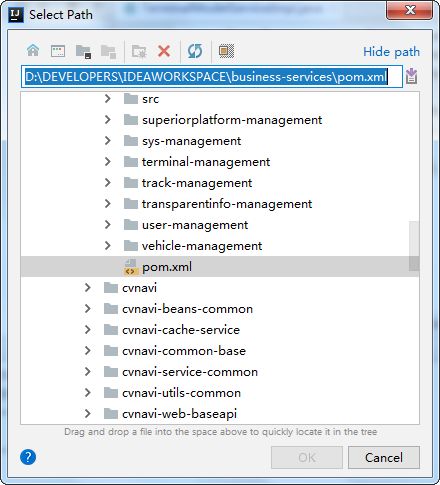Refresh the file tree
The image size is (440, 485).
[195, 51]
